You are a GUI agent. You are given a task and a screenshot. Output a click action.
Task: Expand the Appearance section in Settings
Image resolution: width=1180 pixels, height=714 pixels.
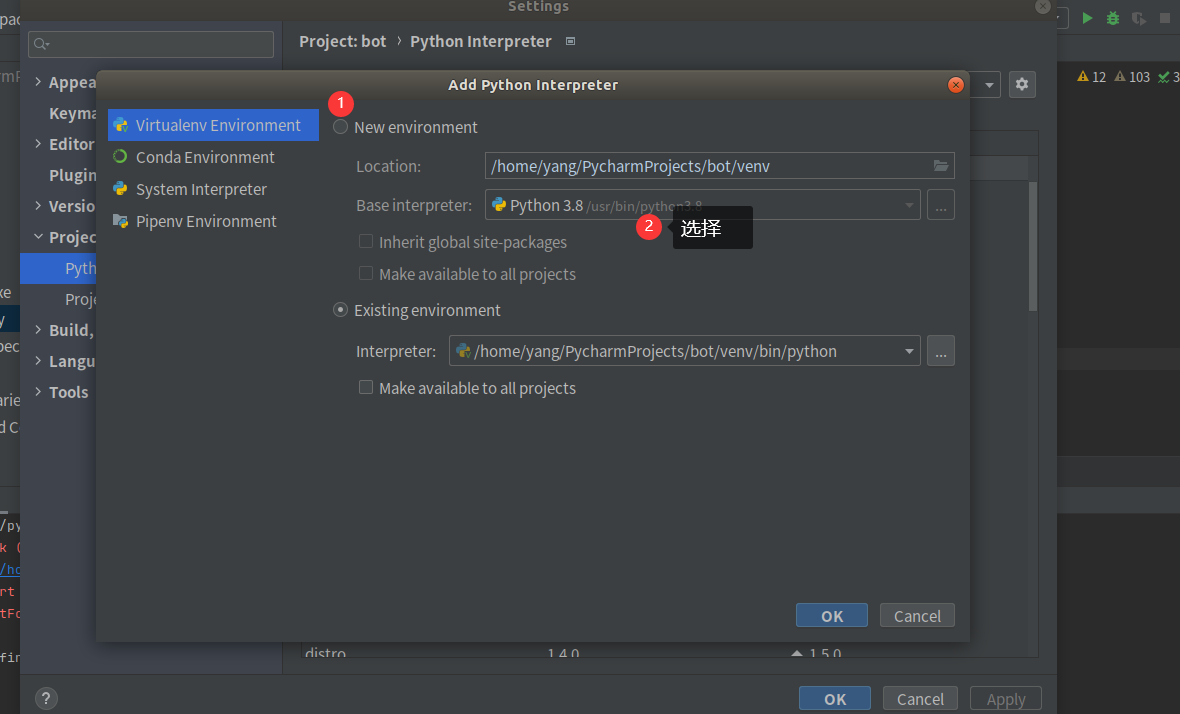(38, 81)
